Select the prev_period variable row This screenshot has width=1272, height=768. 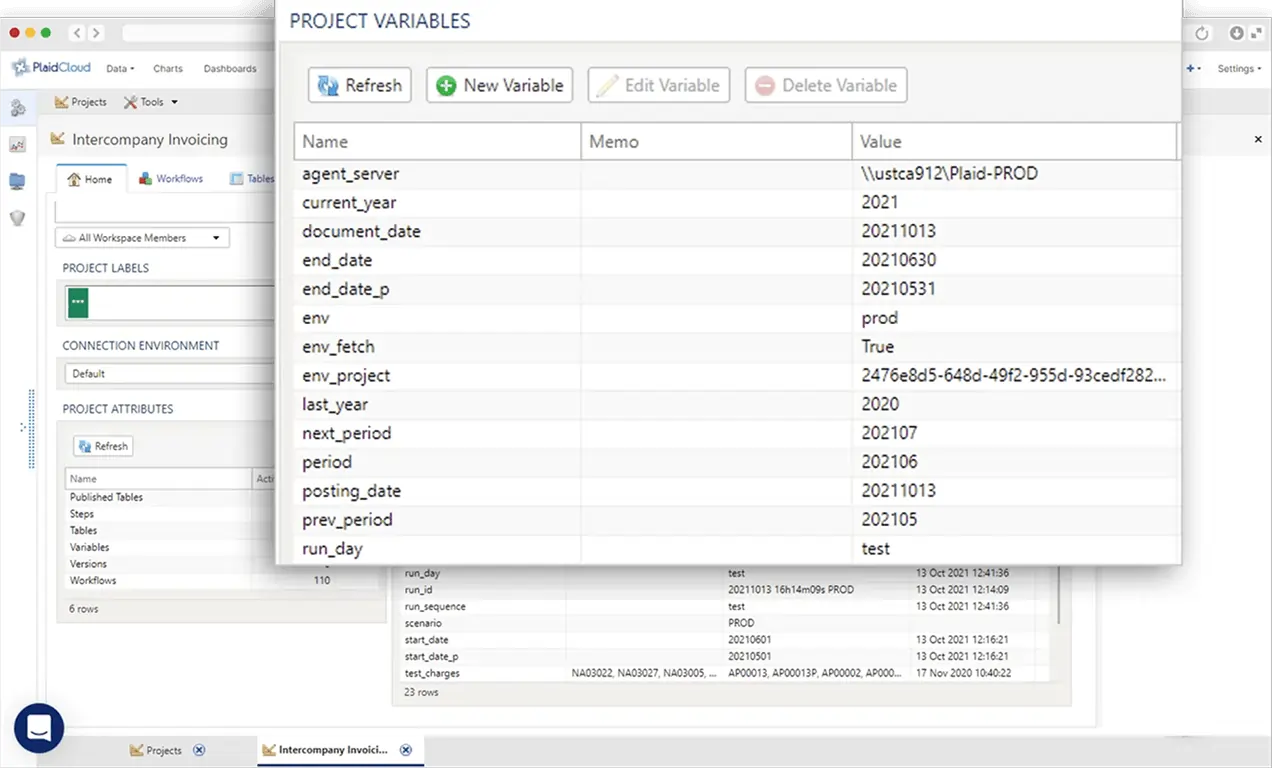[x=737, y=520]
